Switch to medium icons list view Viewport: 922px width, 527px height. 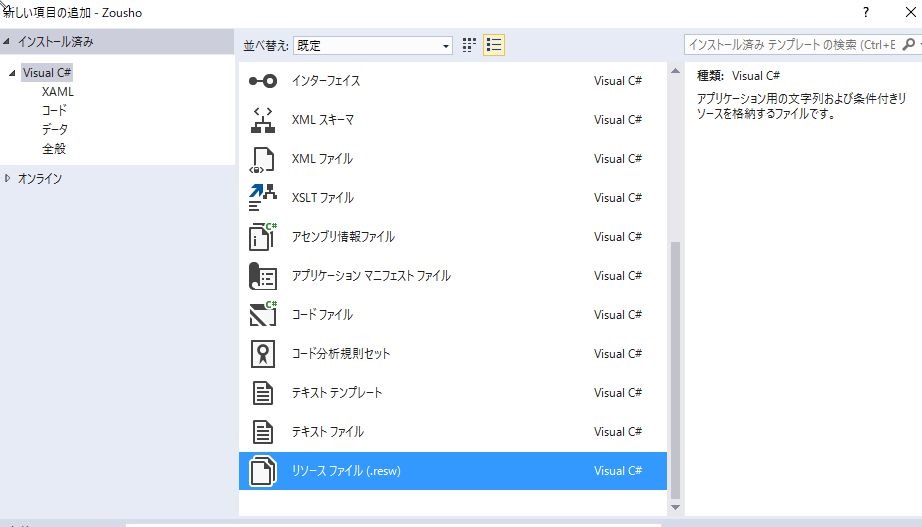pyautogui.click(x=494, y=45)
